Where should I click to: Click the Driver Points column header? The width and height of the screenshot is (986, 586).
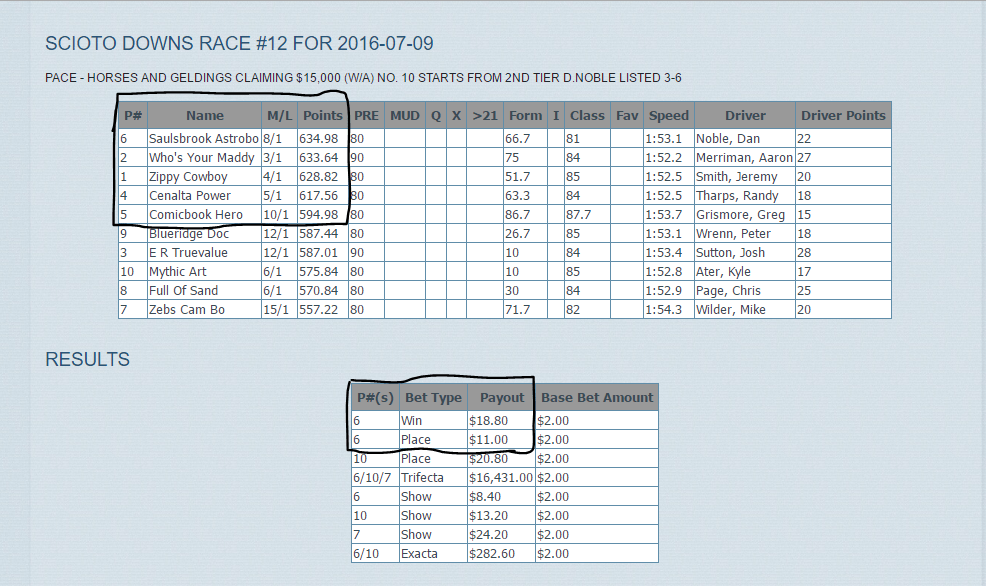[843, 116]
